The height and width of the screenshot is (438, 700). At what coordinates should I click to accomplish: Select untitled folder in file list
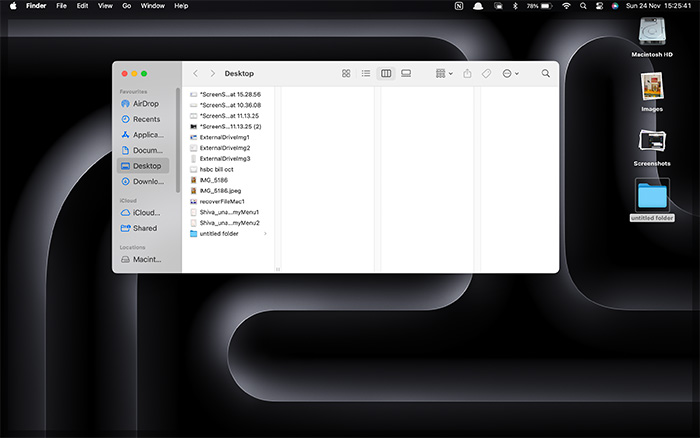click(229, 234)
